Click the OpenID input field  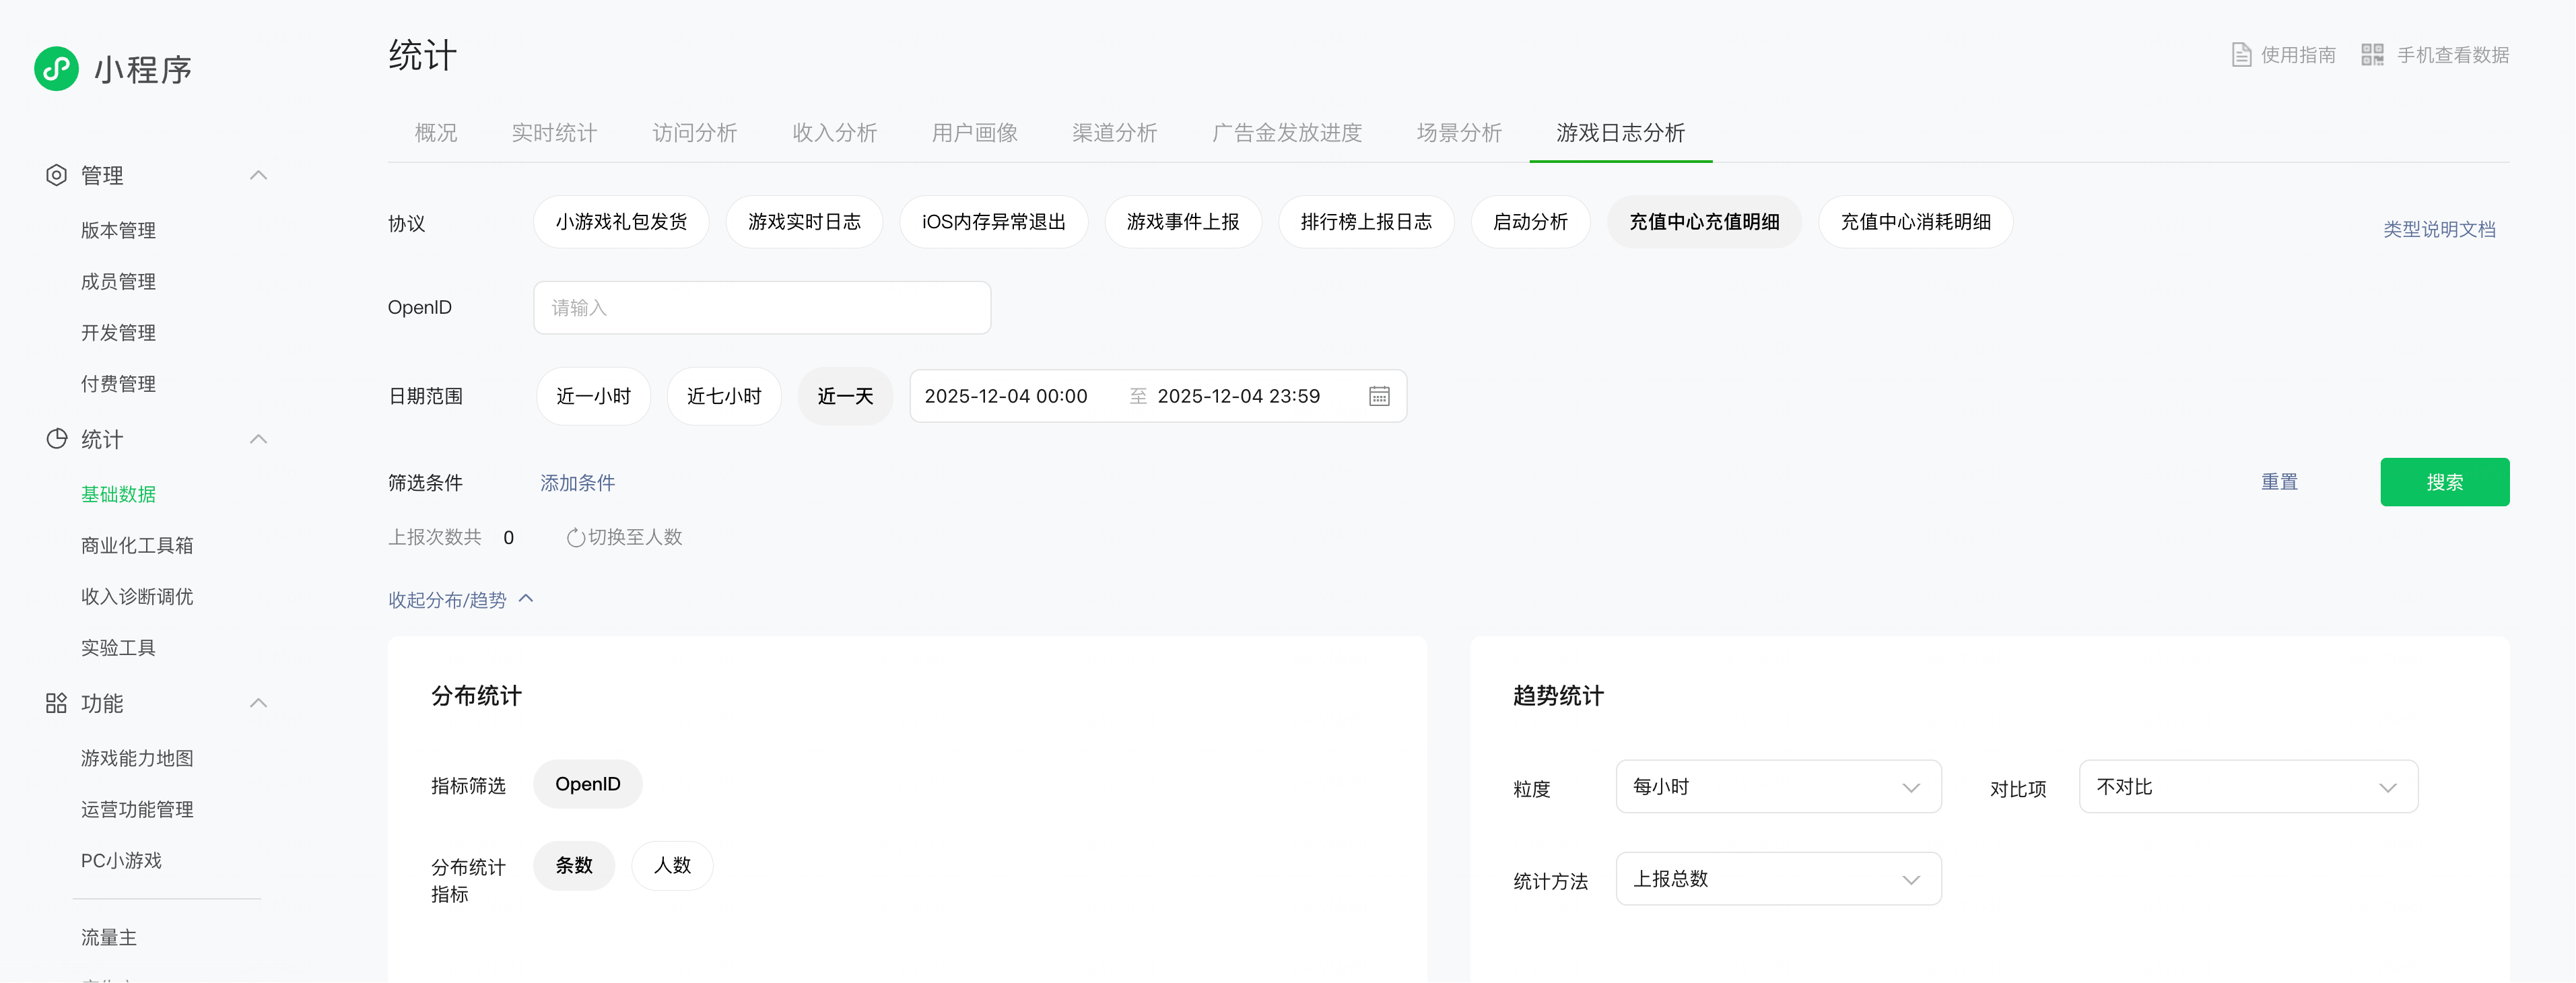click(762, 308)
